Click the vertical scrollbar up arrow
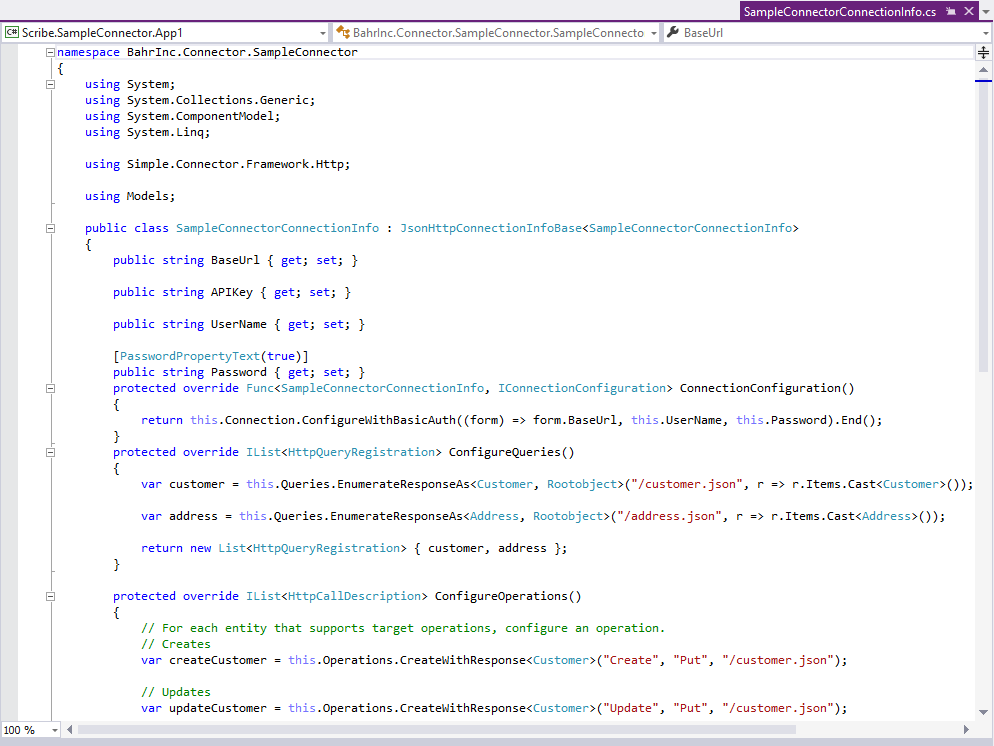 tap(983, 70)
